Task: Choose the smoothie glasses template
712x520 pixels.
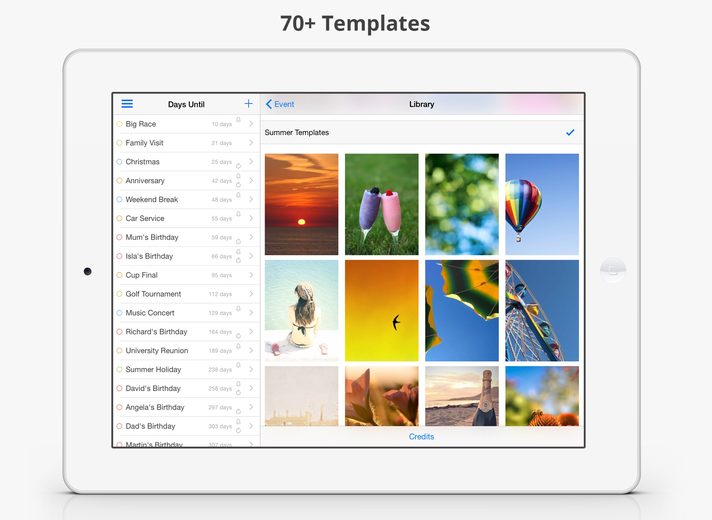Action: click(x=381, y=204)
